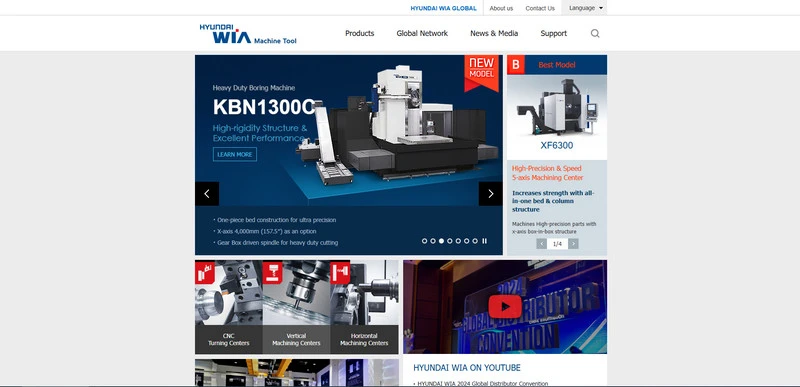Select the sixth banner slide dot
Image resolution: width=800 pixels, height=387 pixels.
pyautogui.click(x=466, y=241)
